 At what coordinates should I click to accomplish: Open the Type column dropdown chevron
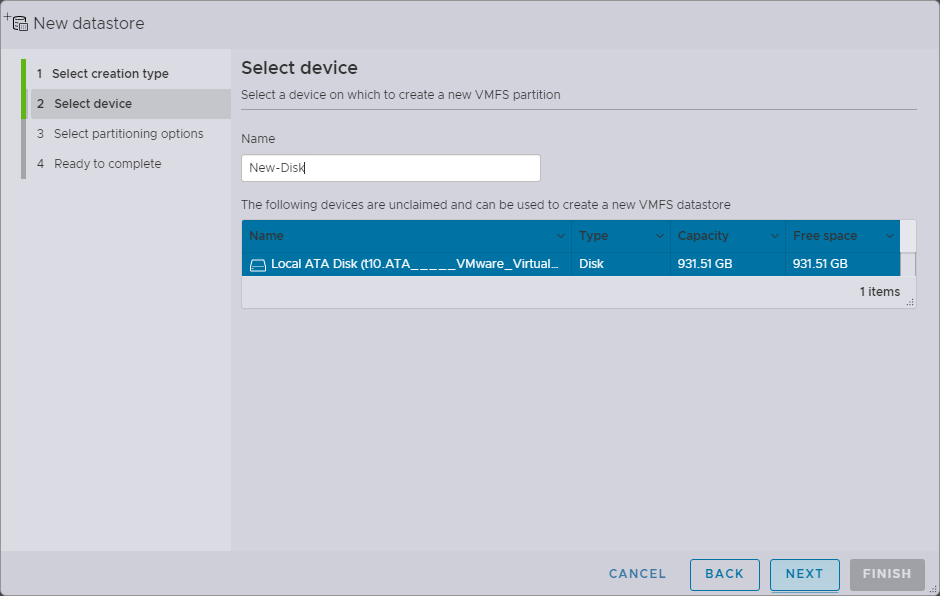point(660,236)
